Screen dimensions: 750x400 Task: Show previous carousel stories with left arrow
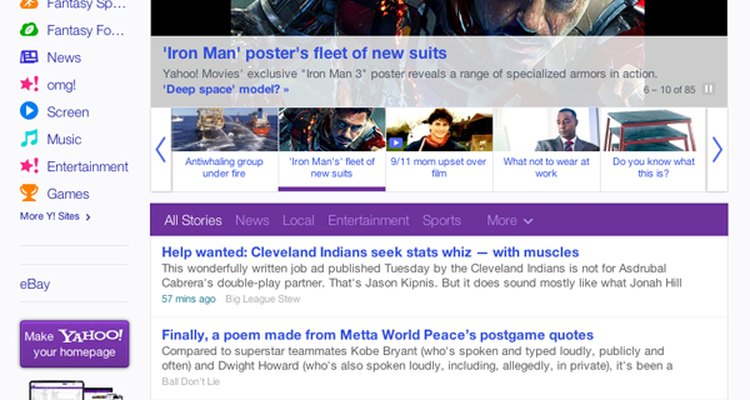(161, 150)
